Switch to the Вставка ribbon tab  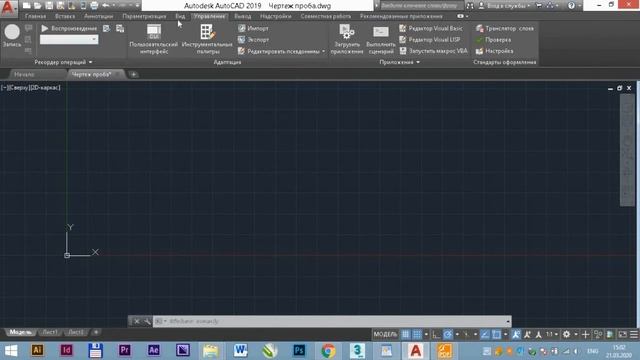pos(65,16)
